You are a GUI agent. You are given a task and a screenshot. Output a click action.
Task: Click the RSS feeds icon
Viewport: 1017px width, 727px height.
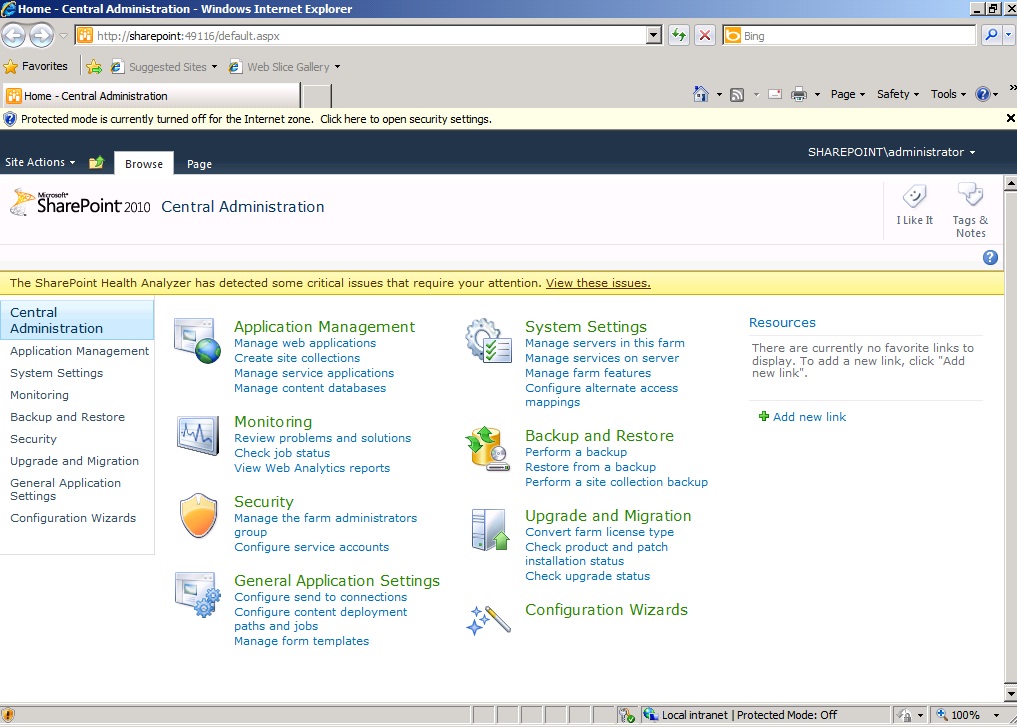coord(737,95)
